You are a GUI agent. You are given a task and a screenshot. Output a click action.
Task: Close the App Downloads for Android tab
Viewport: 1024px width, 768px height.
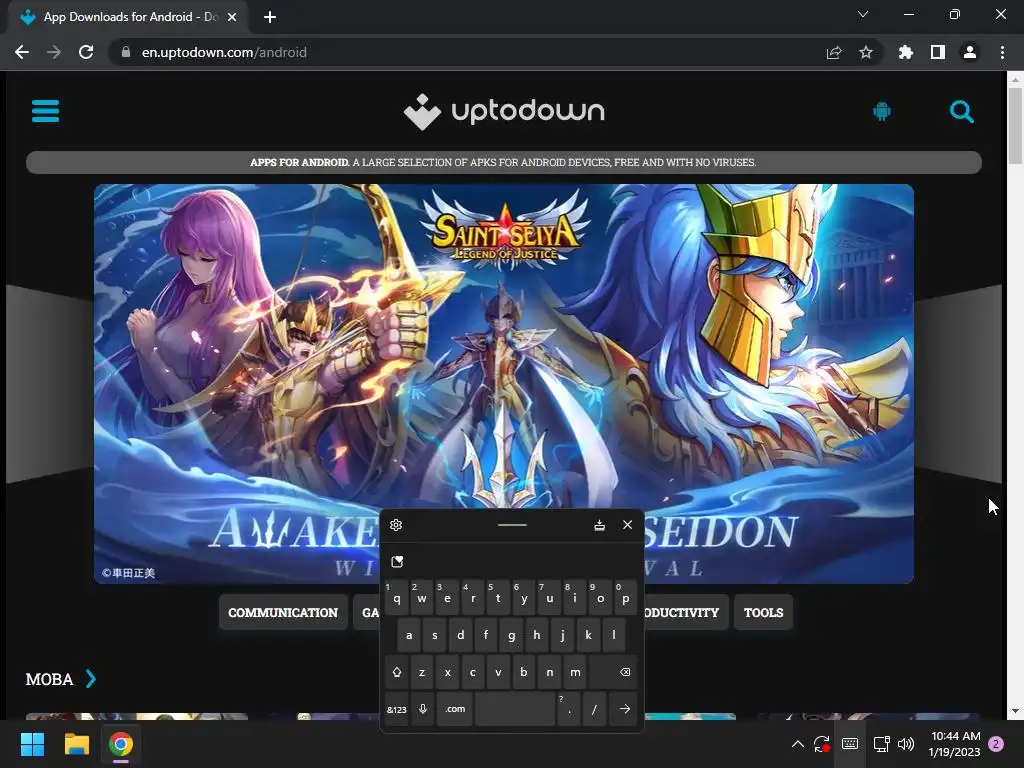click(232, 17)
